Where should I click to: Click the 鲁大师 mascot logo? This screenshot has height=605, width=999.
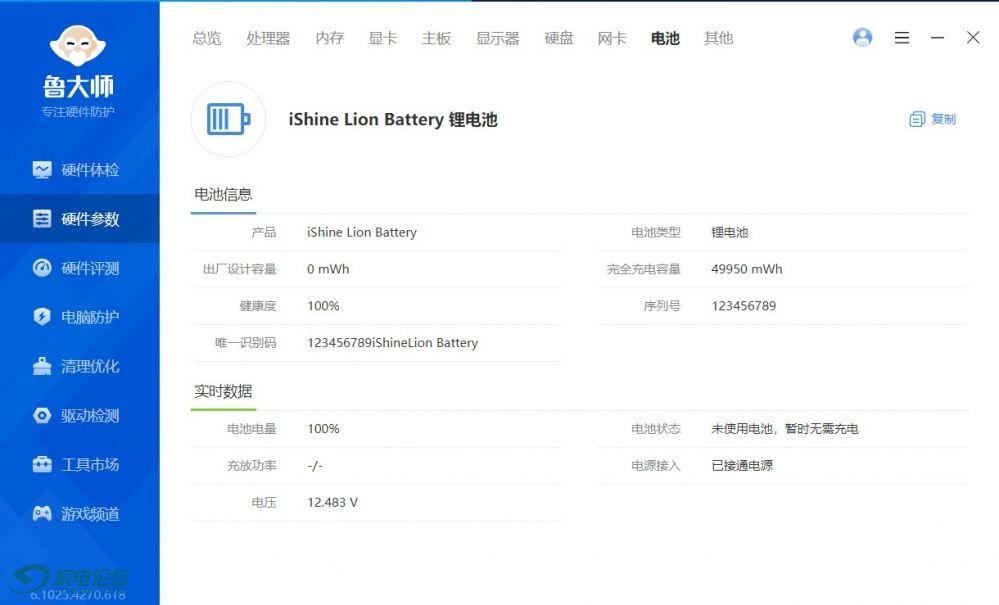click(78, 46)
